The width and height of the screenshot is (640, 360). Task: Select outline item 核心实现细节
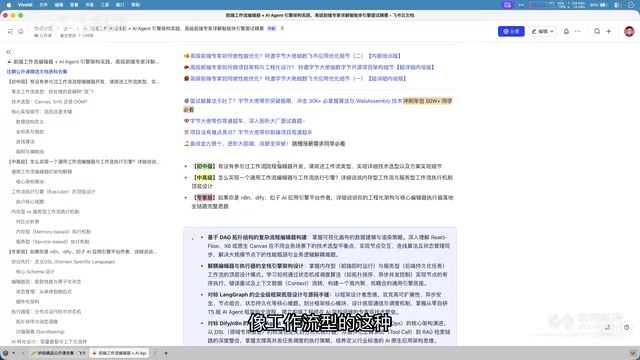point(42,111)
